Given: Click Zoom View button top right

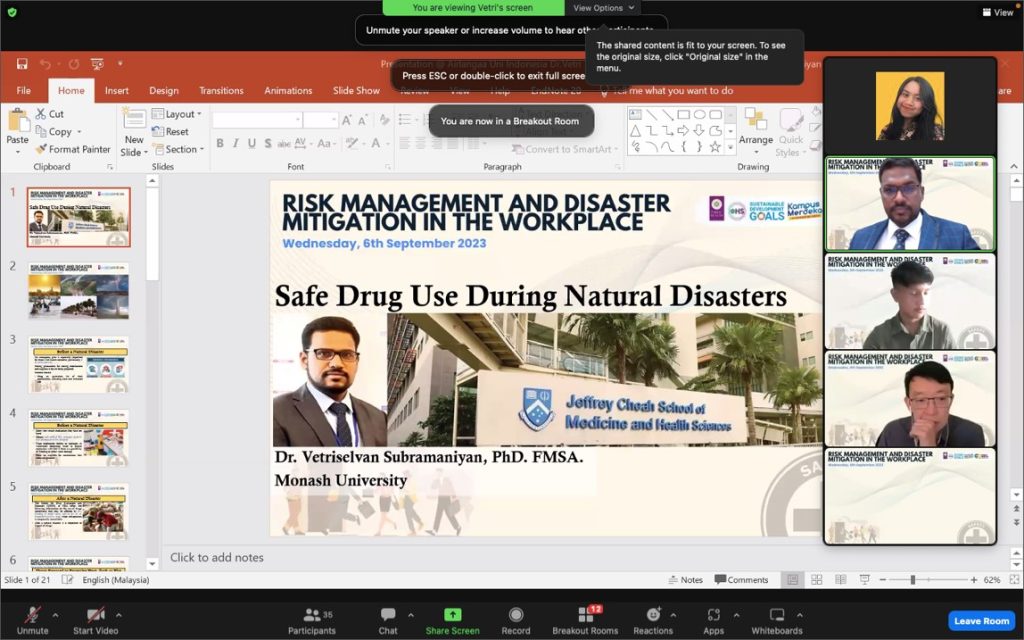Looking at the screenshot, I should [997, 12].
